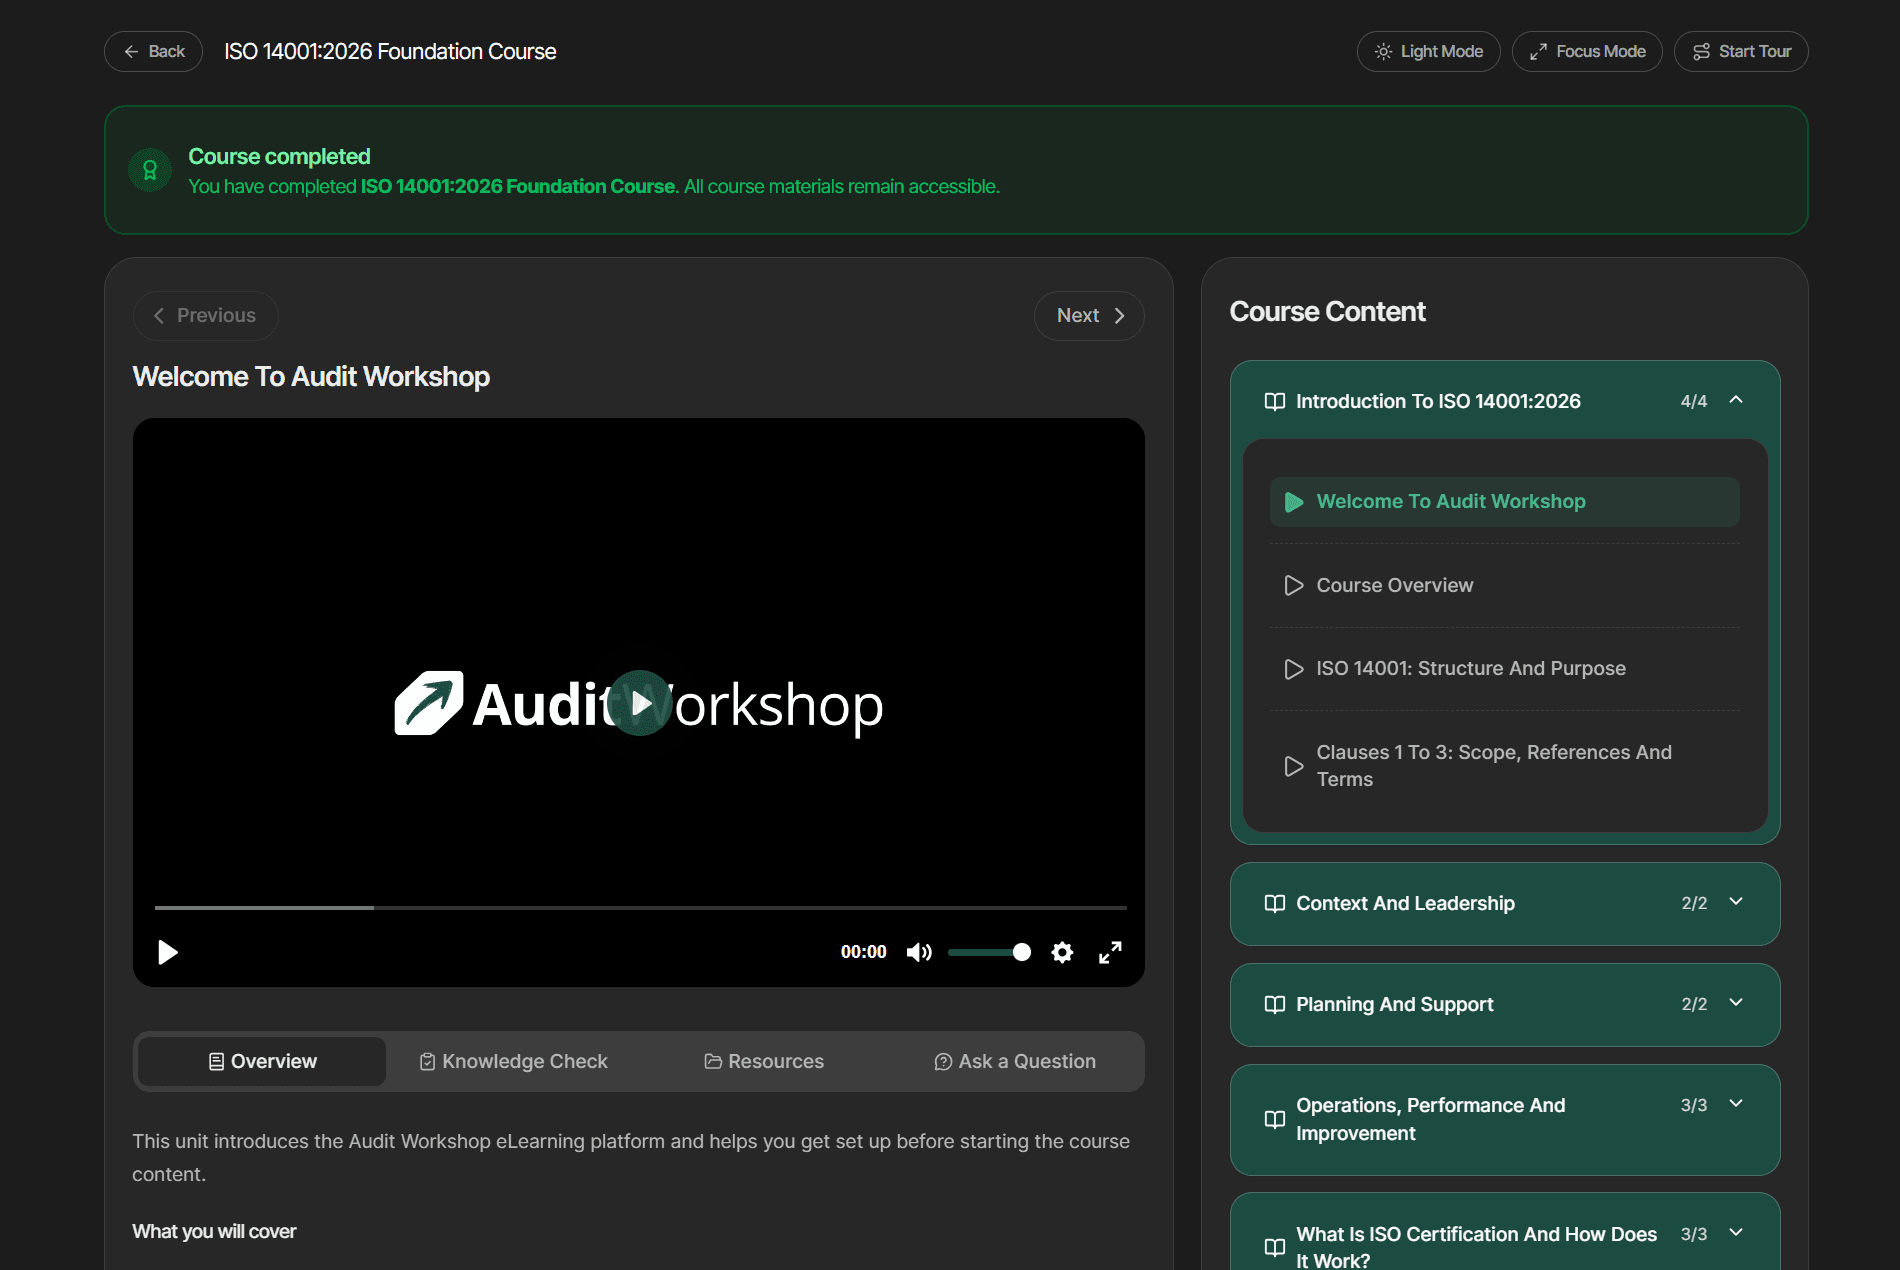This screenshot has width=1900, height=1270.
Task: Click the 00:00 video timestamp
Action: [863, 952]
